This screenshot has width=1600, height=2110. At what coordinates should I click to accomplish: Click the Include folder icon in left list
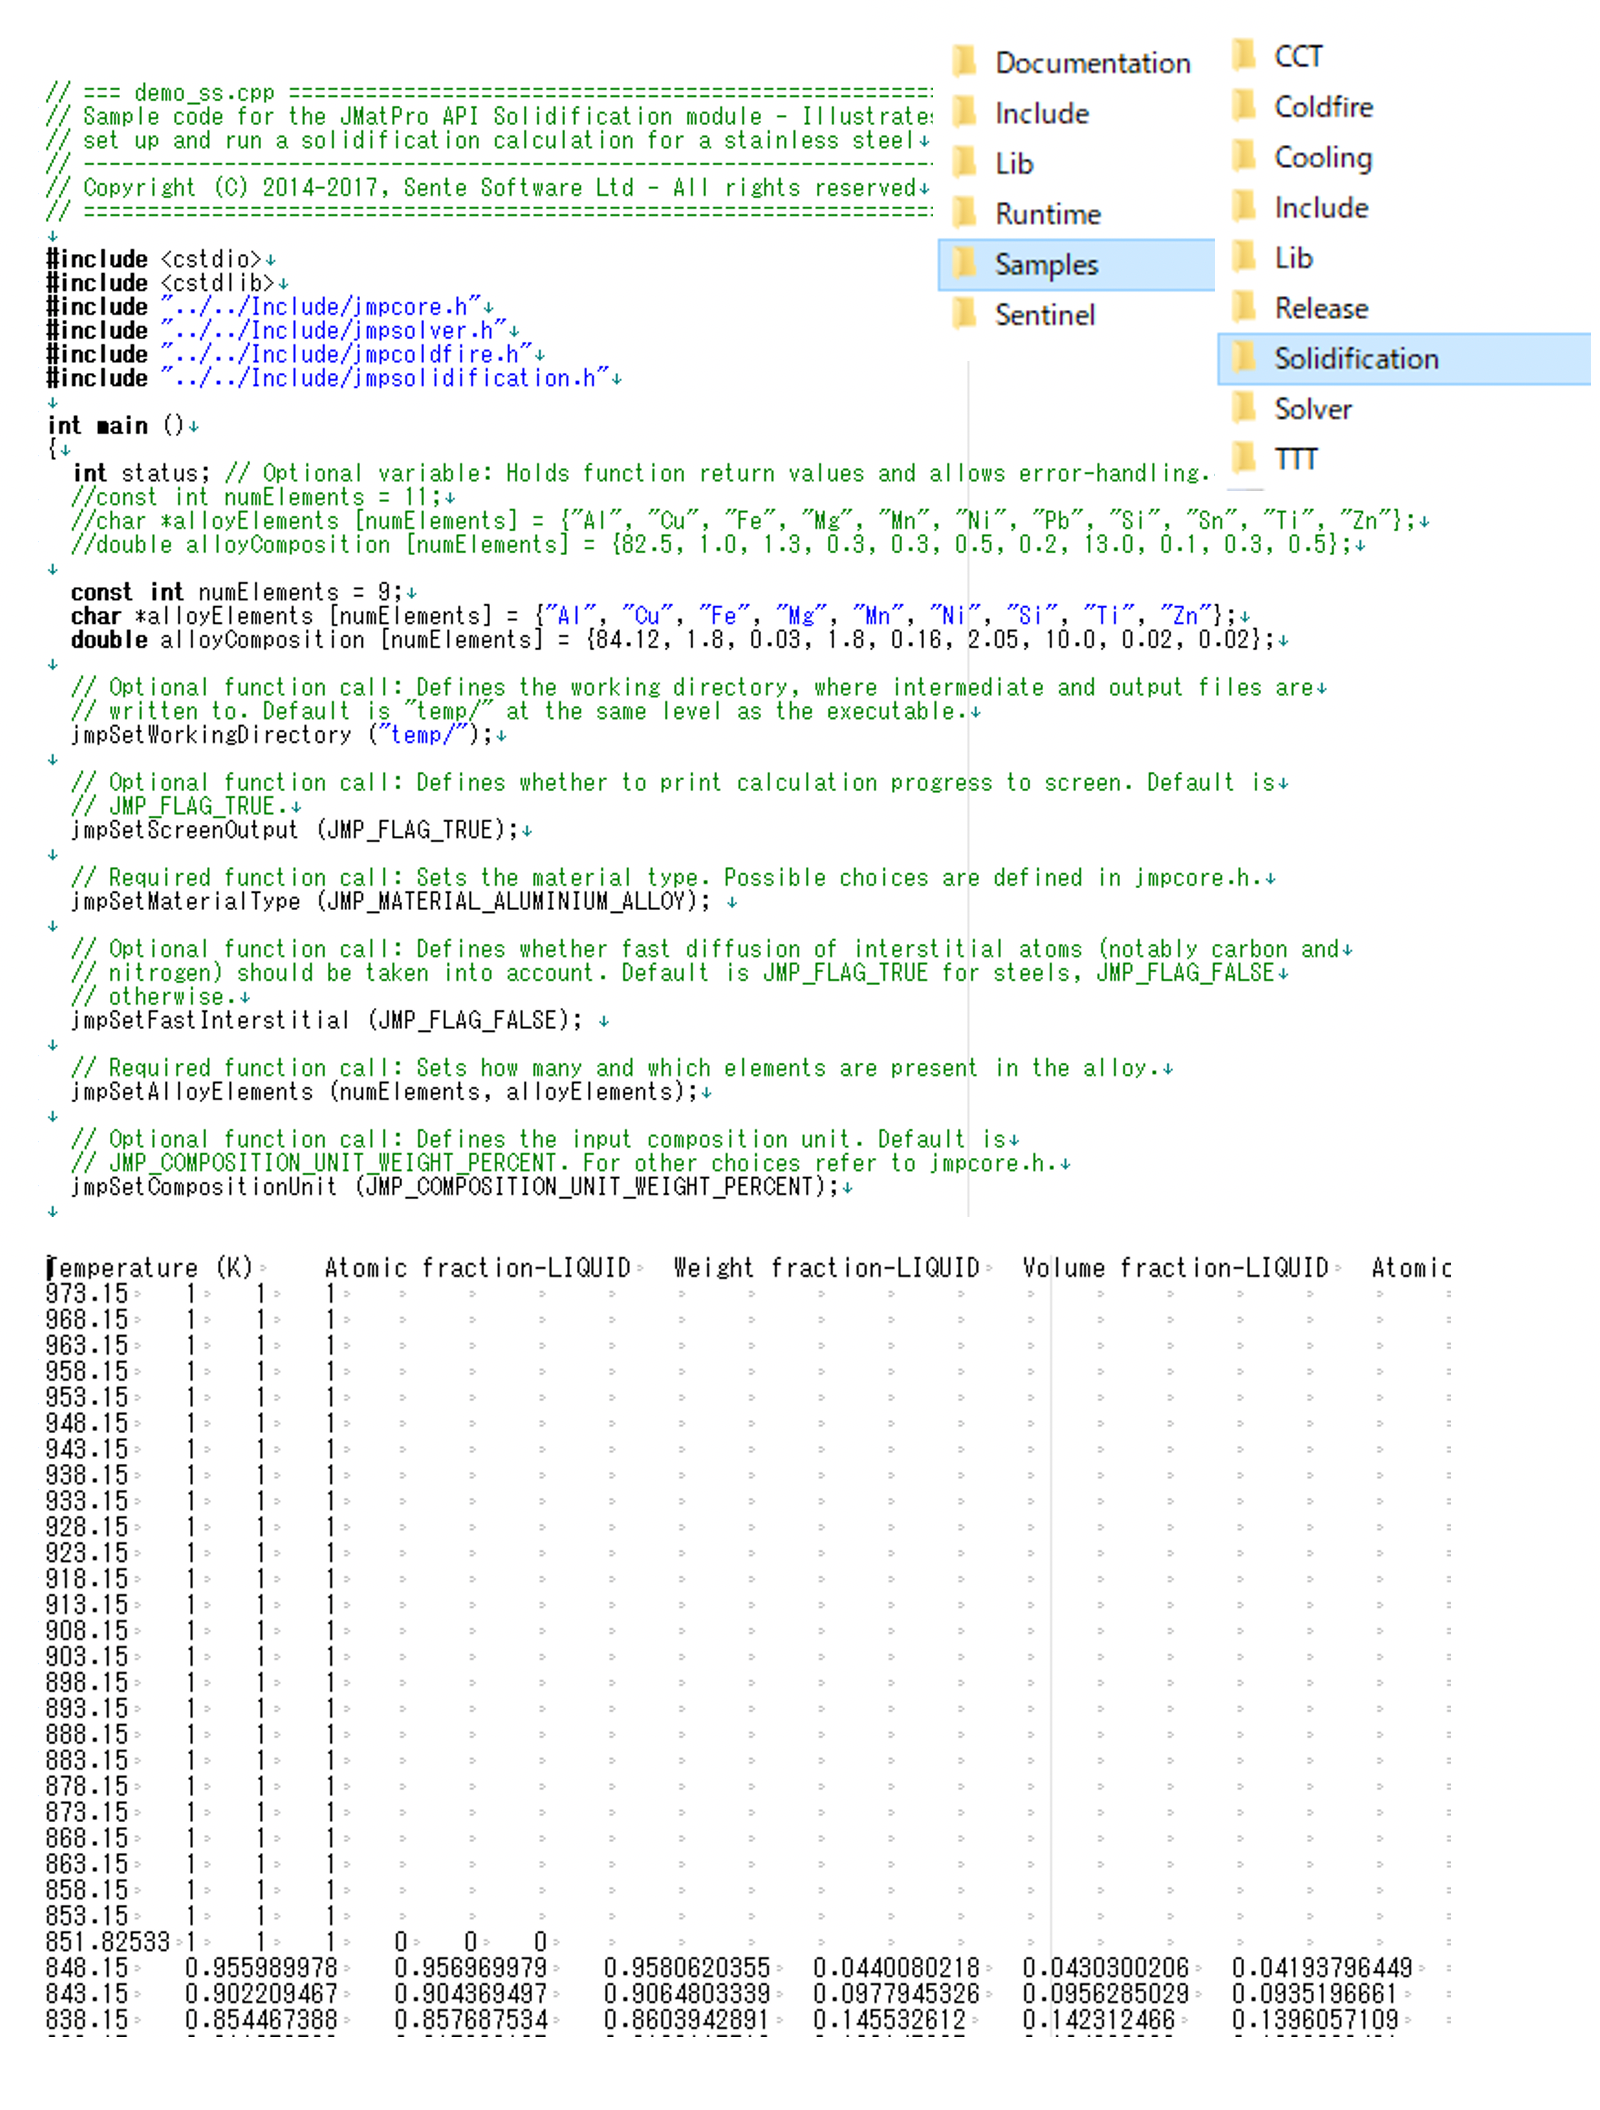click(x=965, y=112)
